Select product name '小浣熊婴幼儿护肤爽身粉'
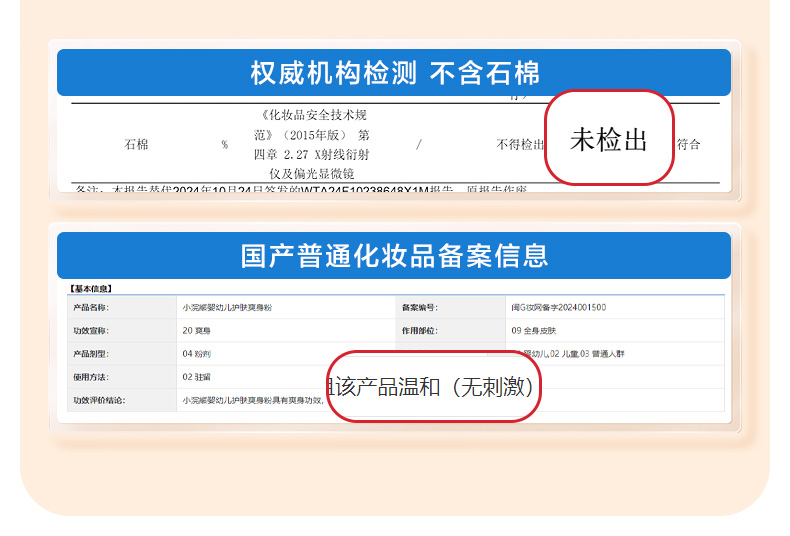 click(x=226, y=308)
